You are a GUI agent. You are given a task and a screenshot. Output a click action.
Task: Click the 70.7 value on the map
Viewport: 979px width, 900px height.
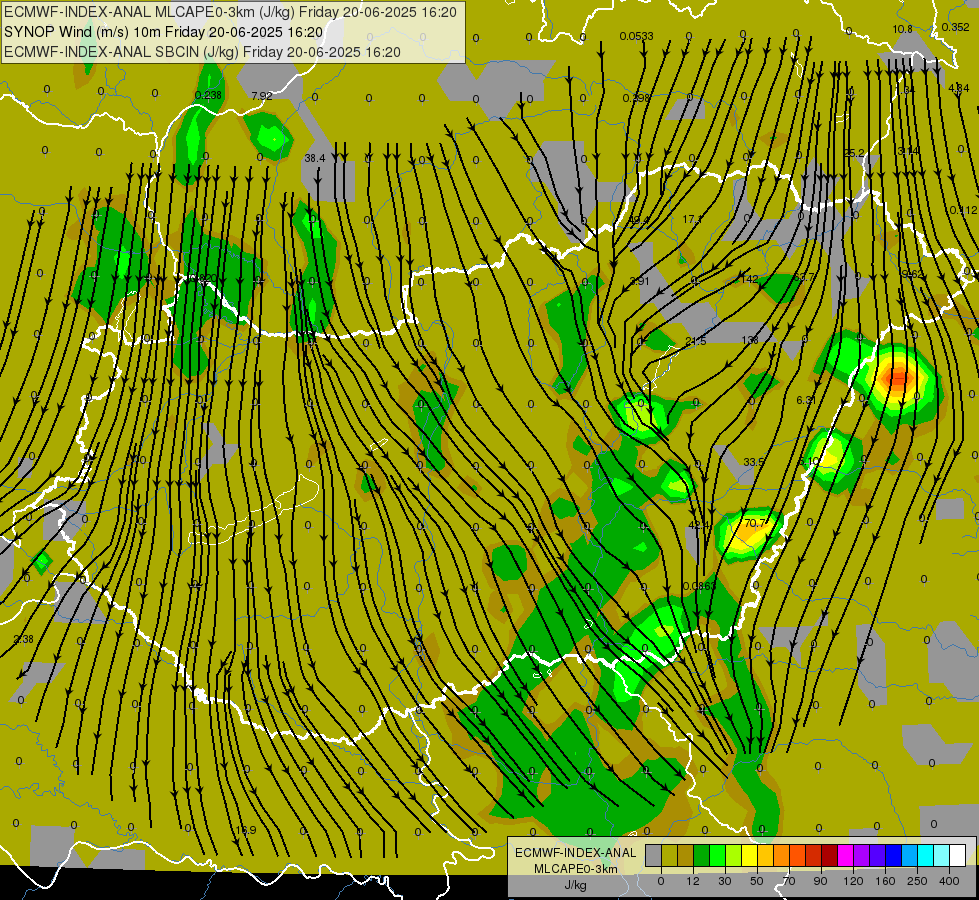755,523
